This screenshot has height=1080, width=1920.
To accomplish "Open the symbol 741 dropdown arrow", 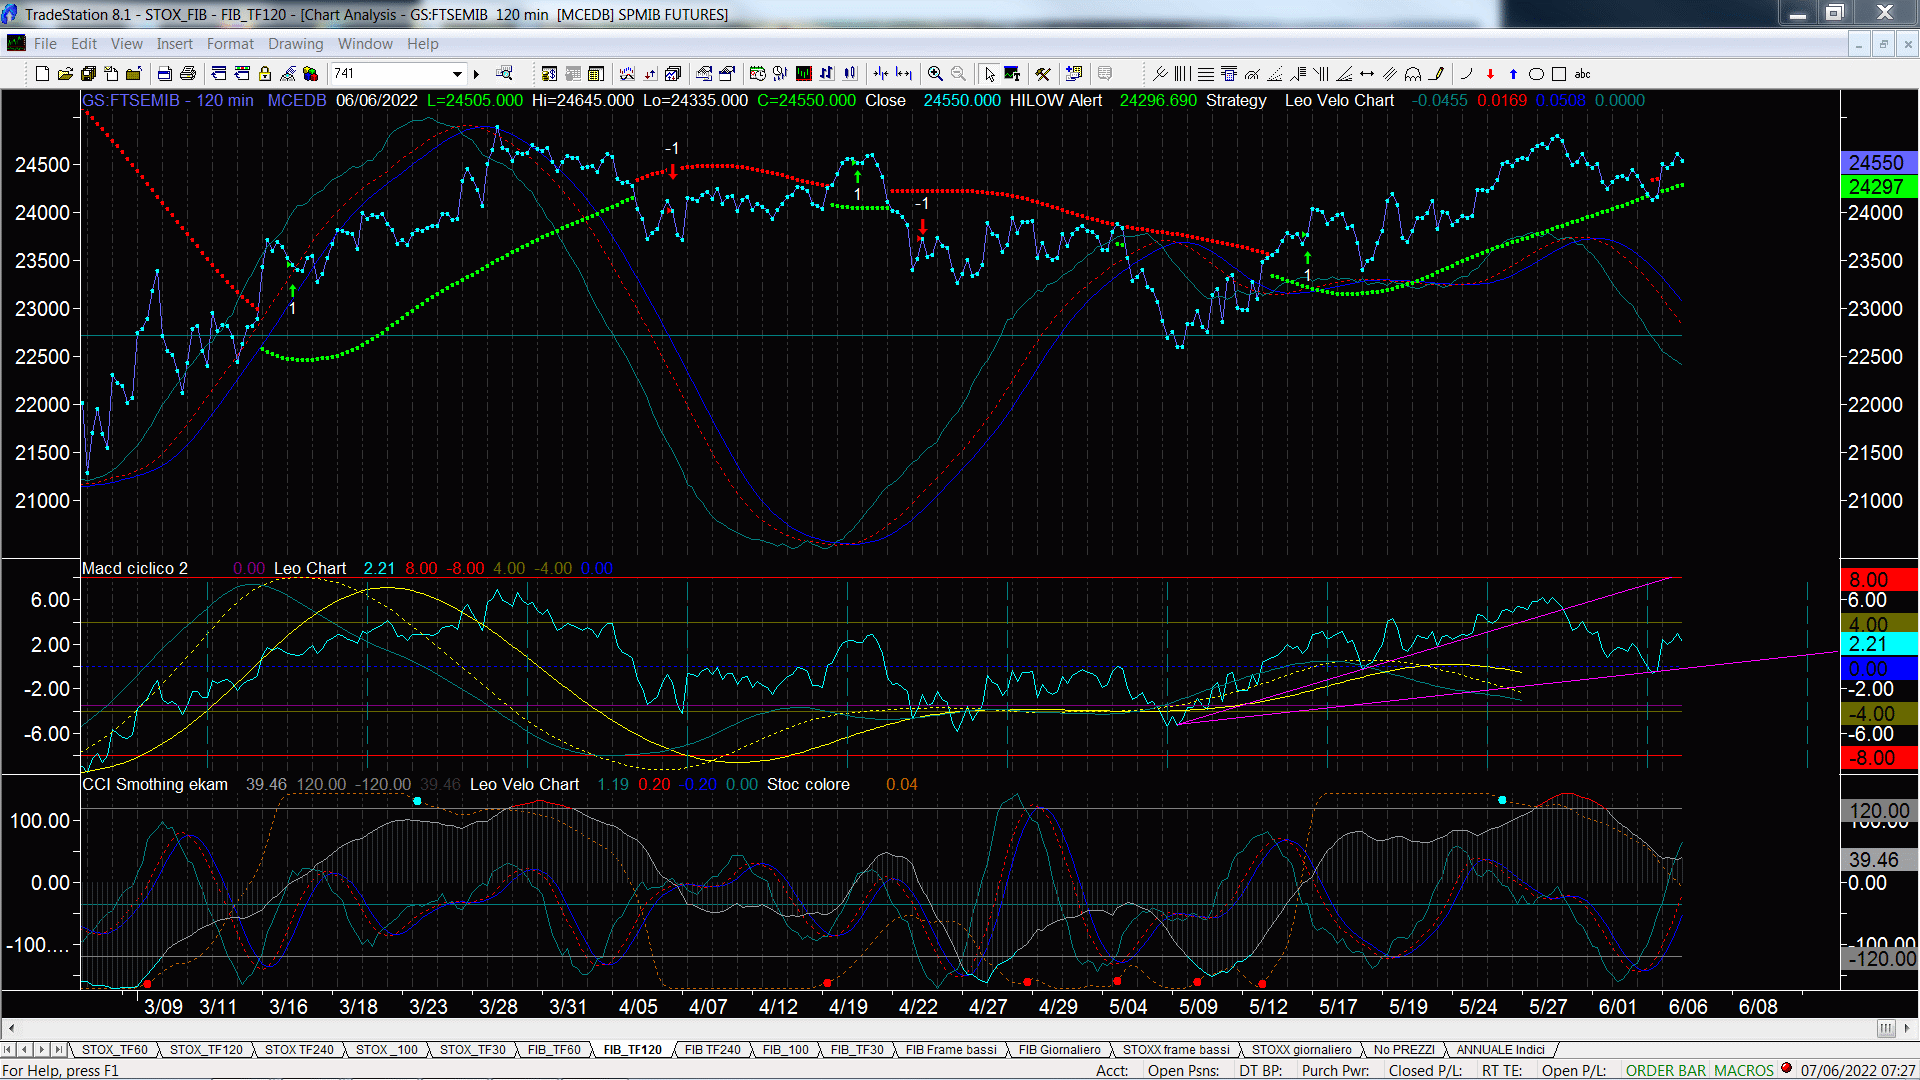I will [x=457, y=74].
